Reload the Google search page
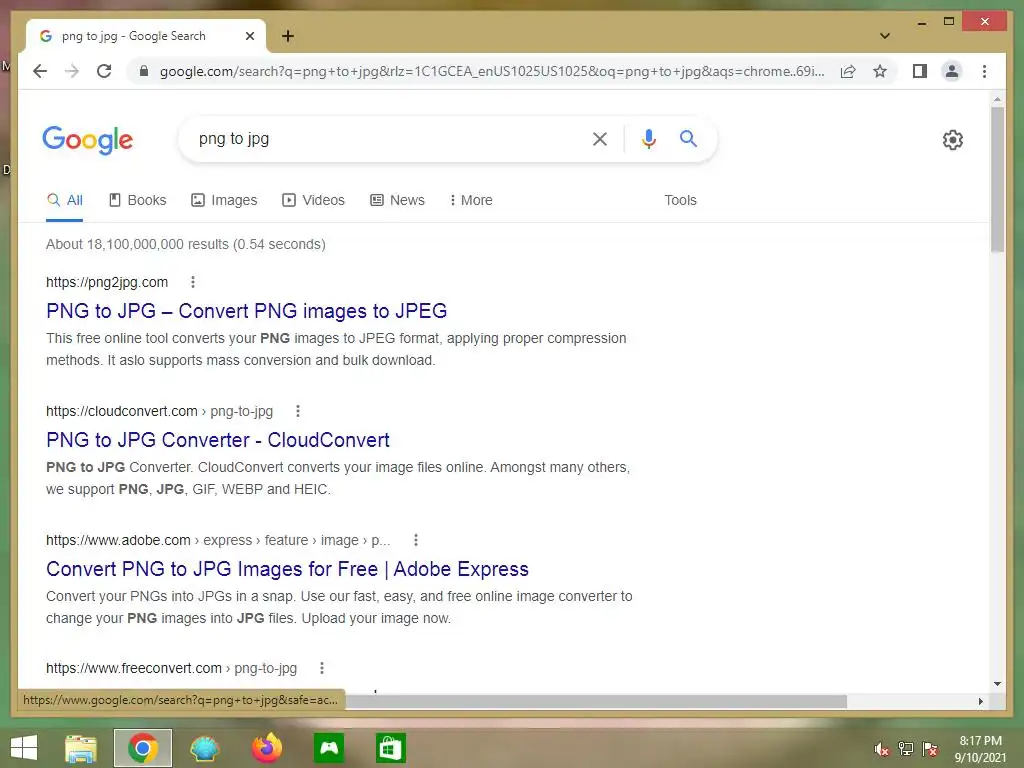The width and height of the screenshot is (1024, 768). 104,71
